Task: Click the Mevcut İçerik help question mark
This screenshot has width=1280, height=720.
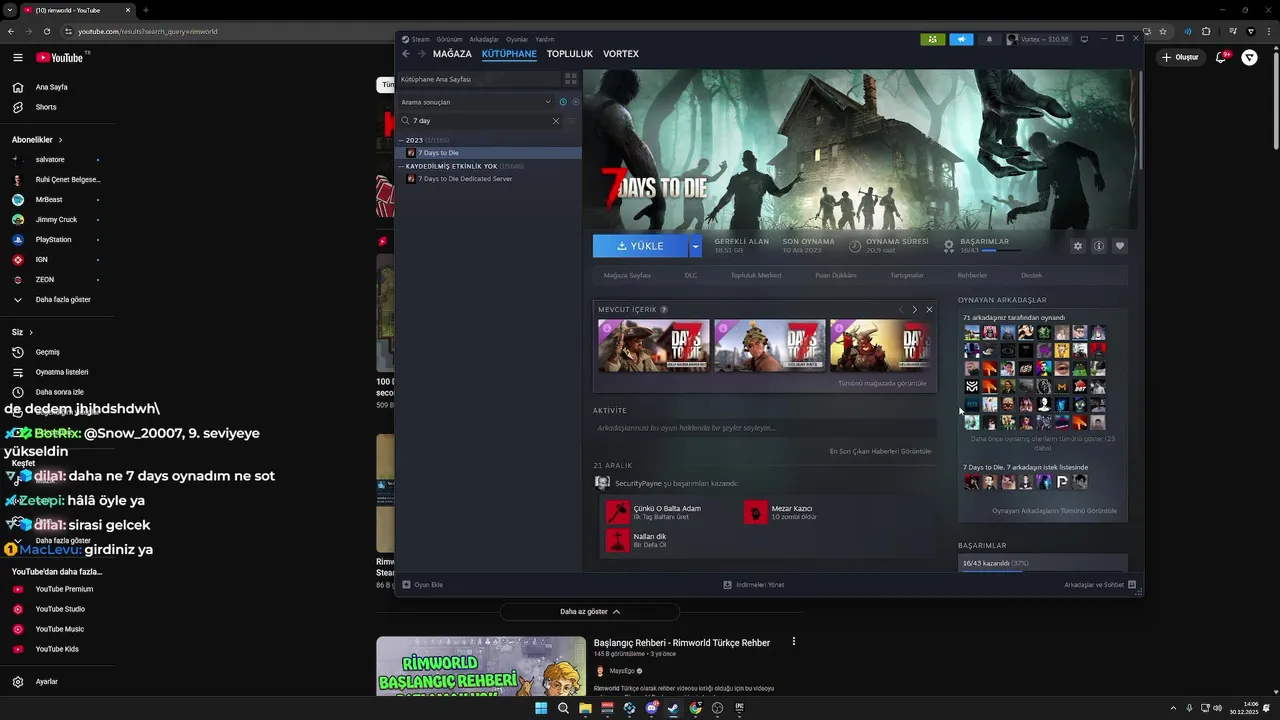Action: click(664, 310)
